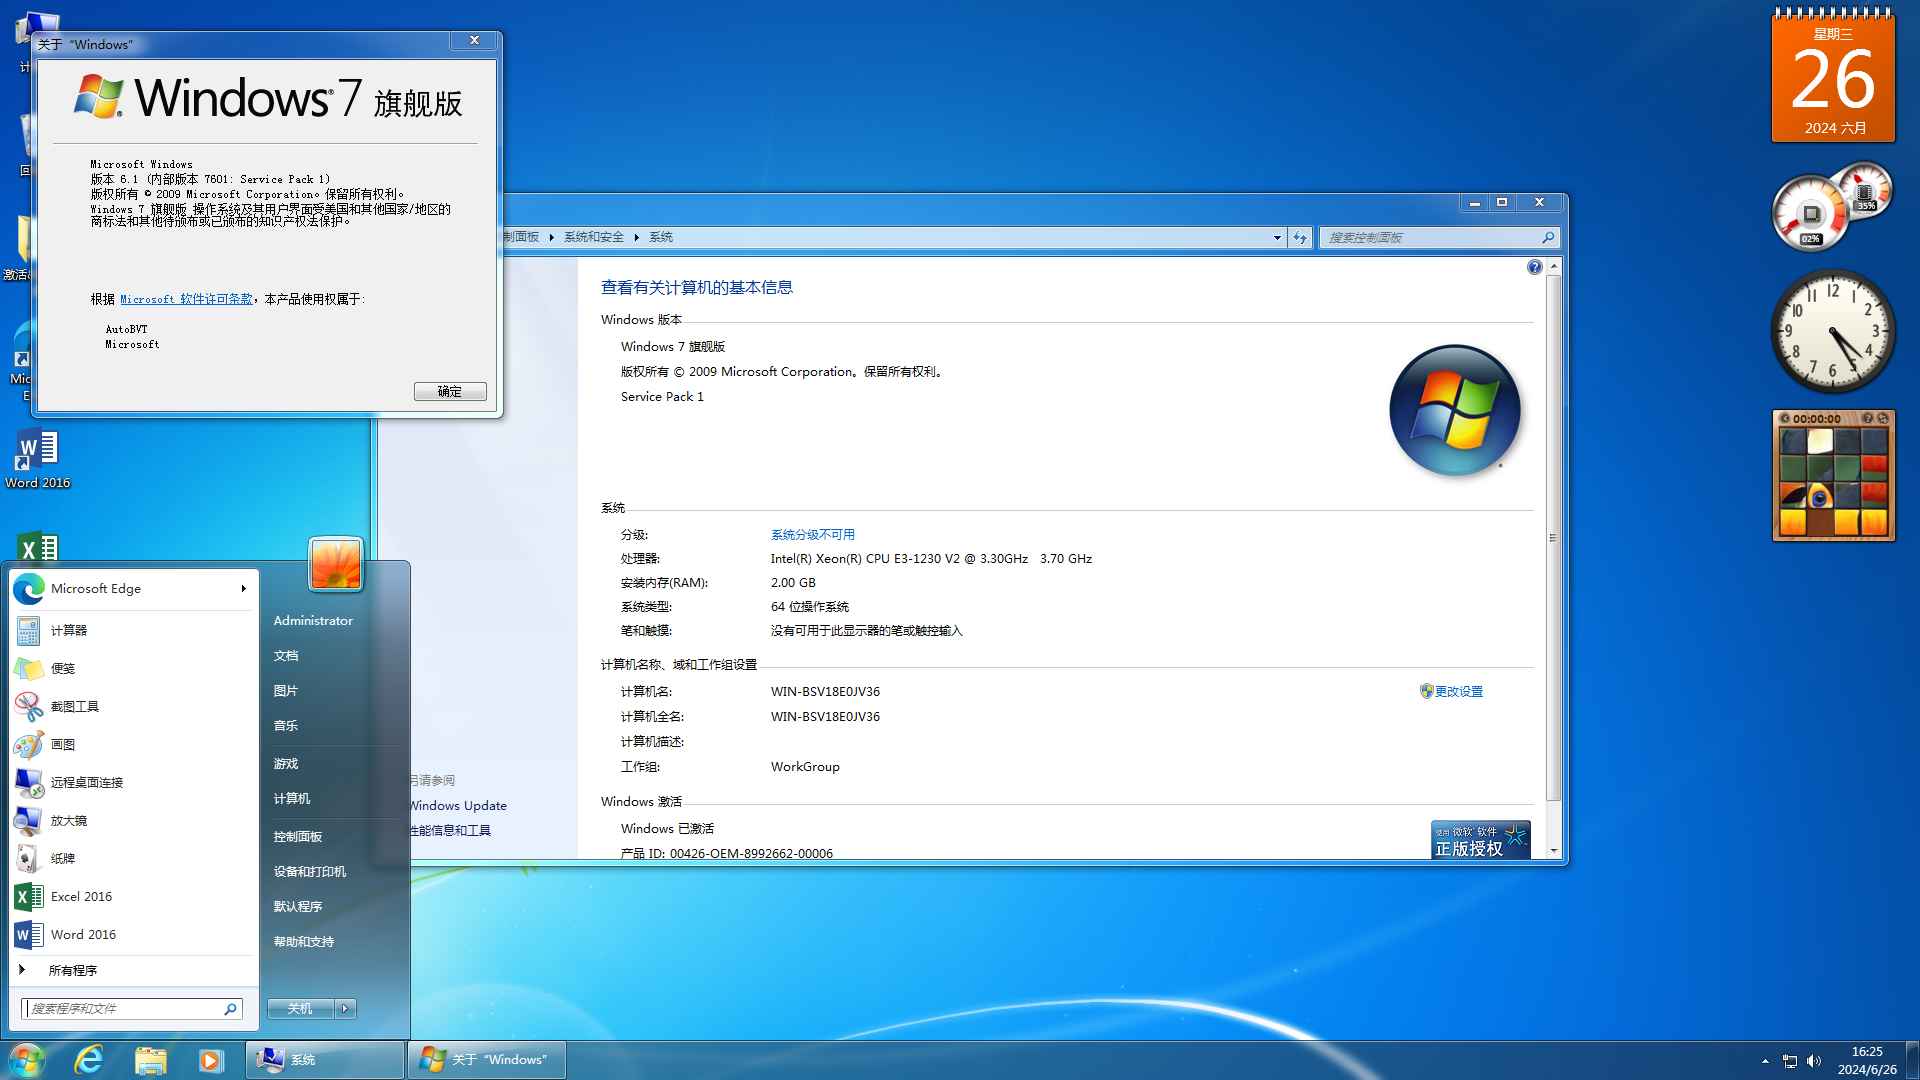The height and width of the screenshot is (1080, 1920).
Task: Open Microsoft software license terms link
Action: 186,299
